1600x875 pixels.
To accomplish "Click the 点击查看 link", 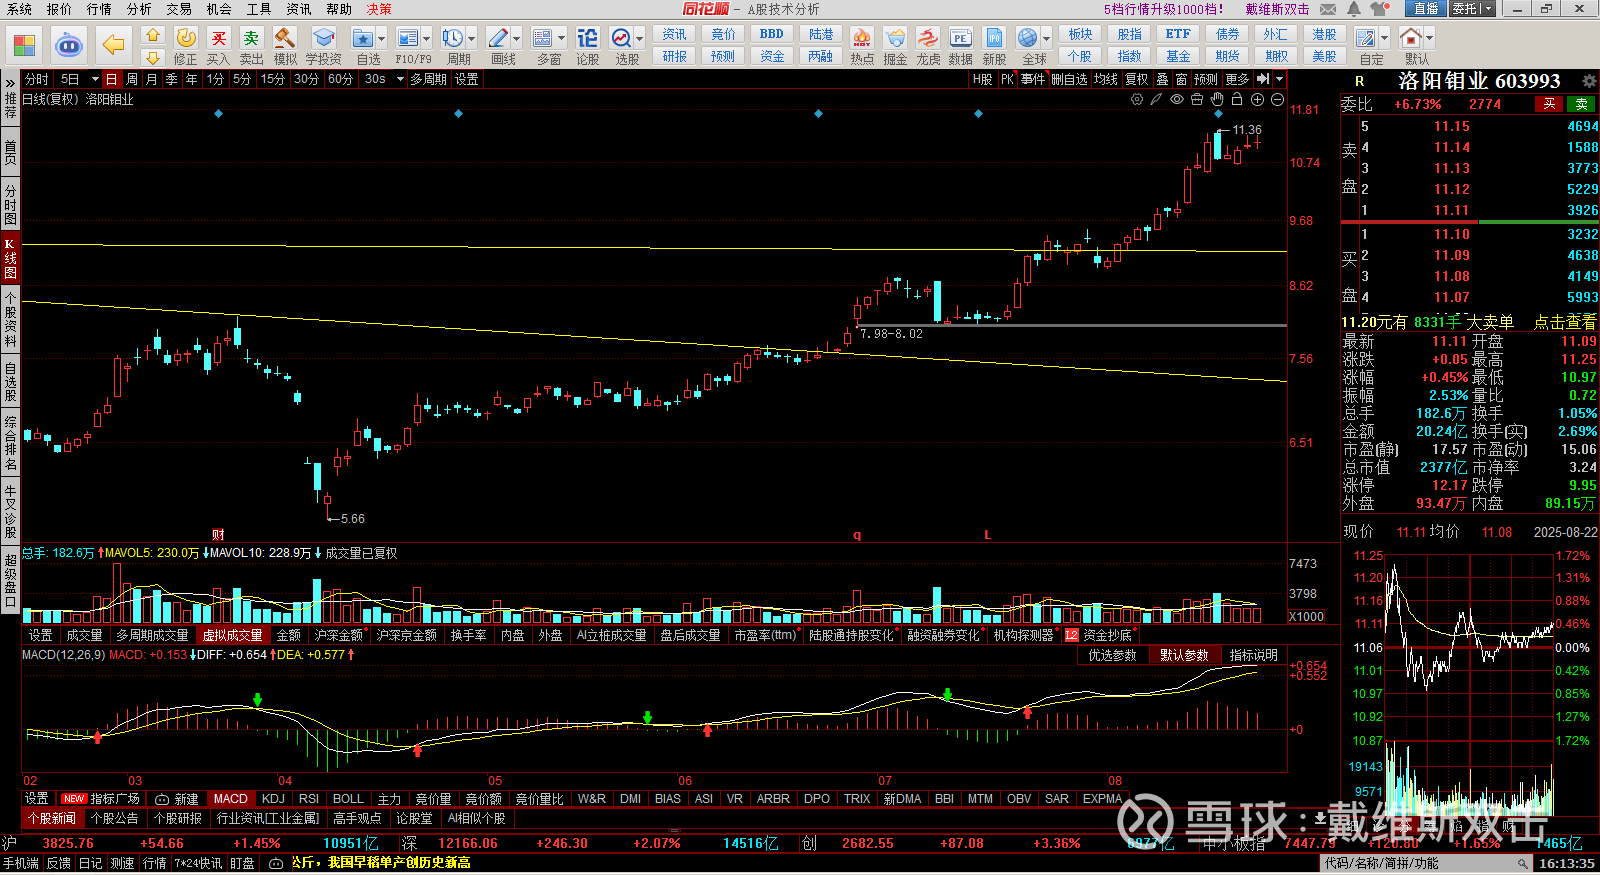I will pos(1565,322).
